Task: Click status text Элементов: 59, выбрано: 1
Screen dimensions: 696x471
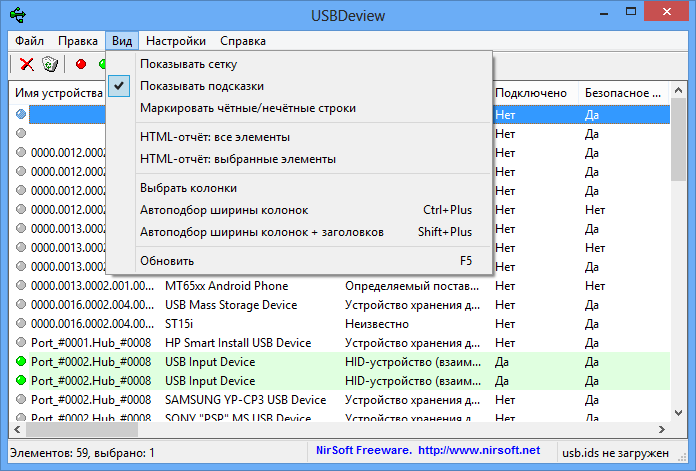Action: [83, 453]
